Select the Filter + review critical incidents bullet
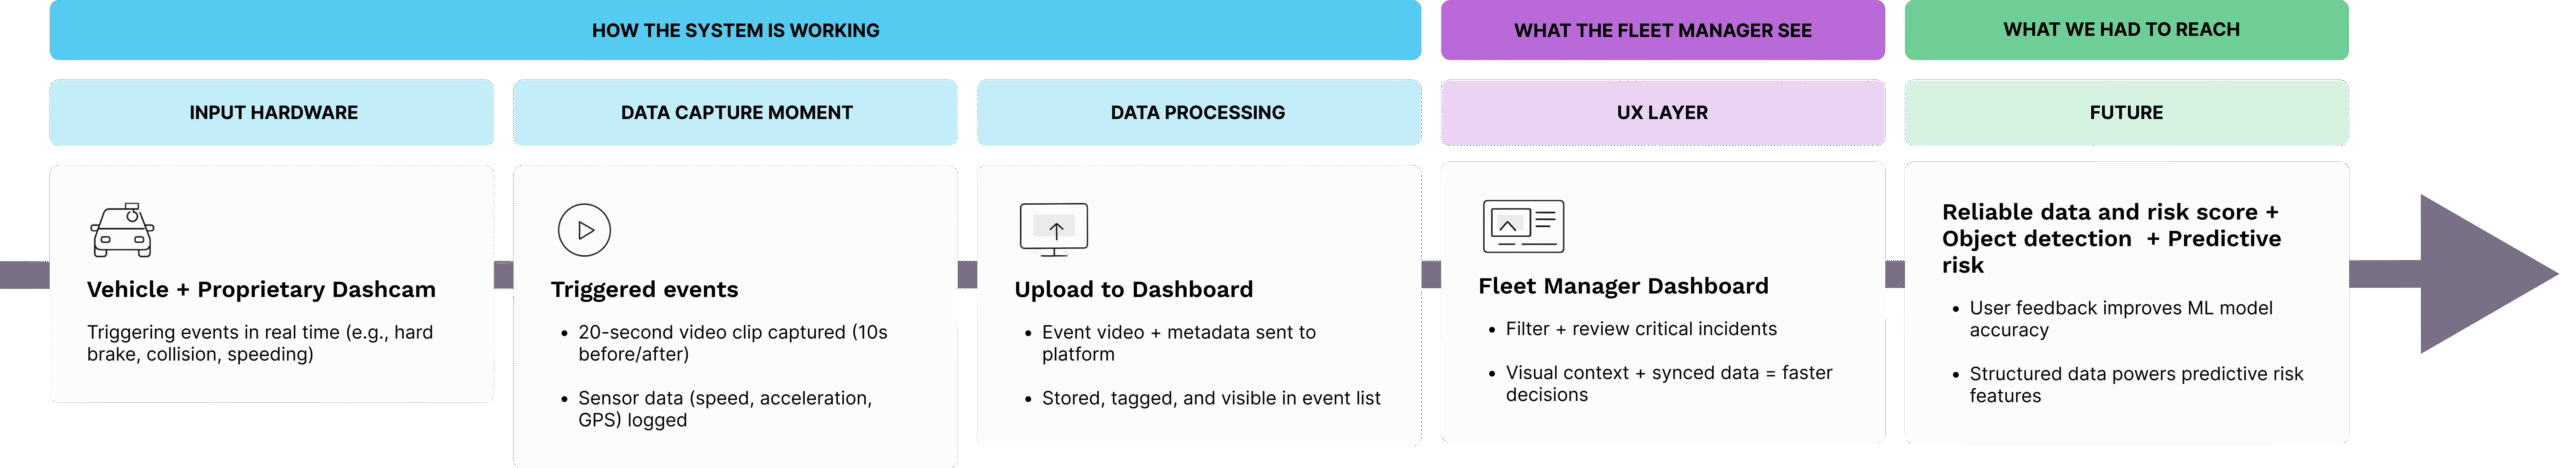Viewport: 2560px width, 468px height. [x=1641, y=329]
